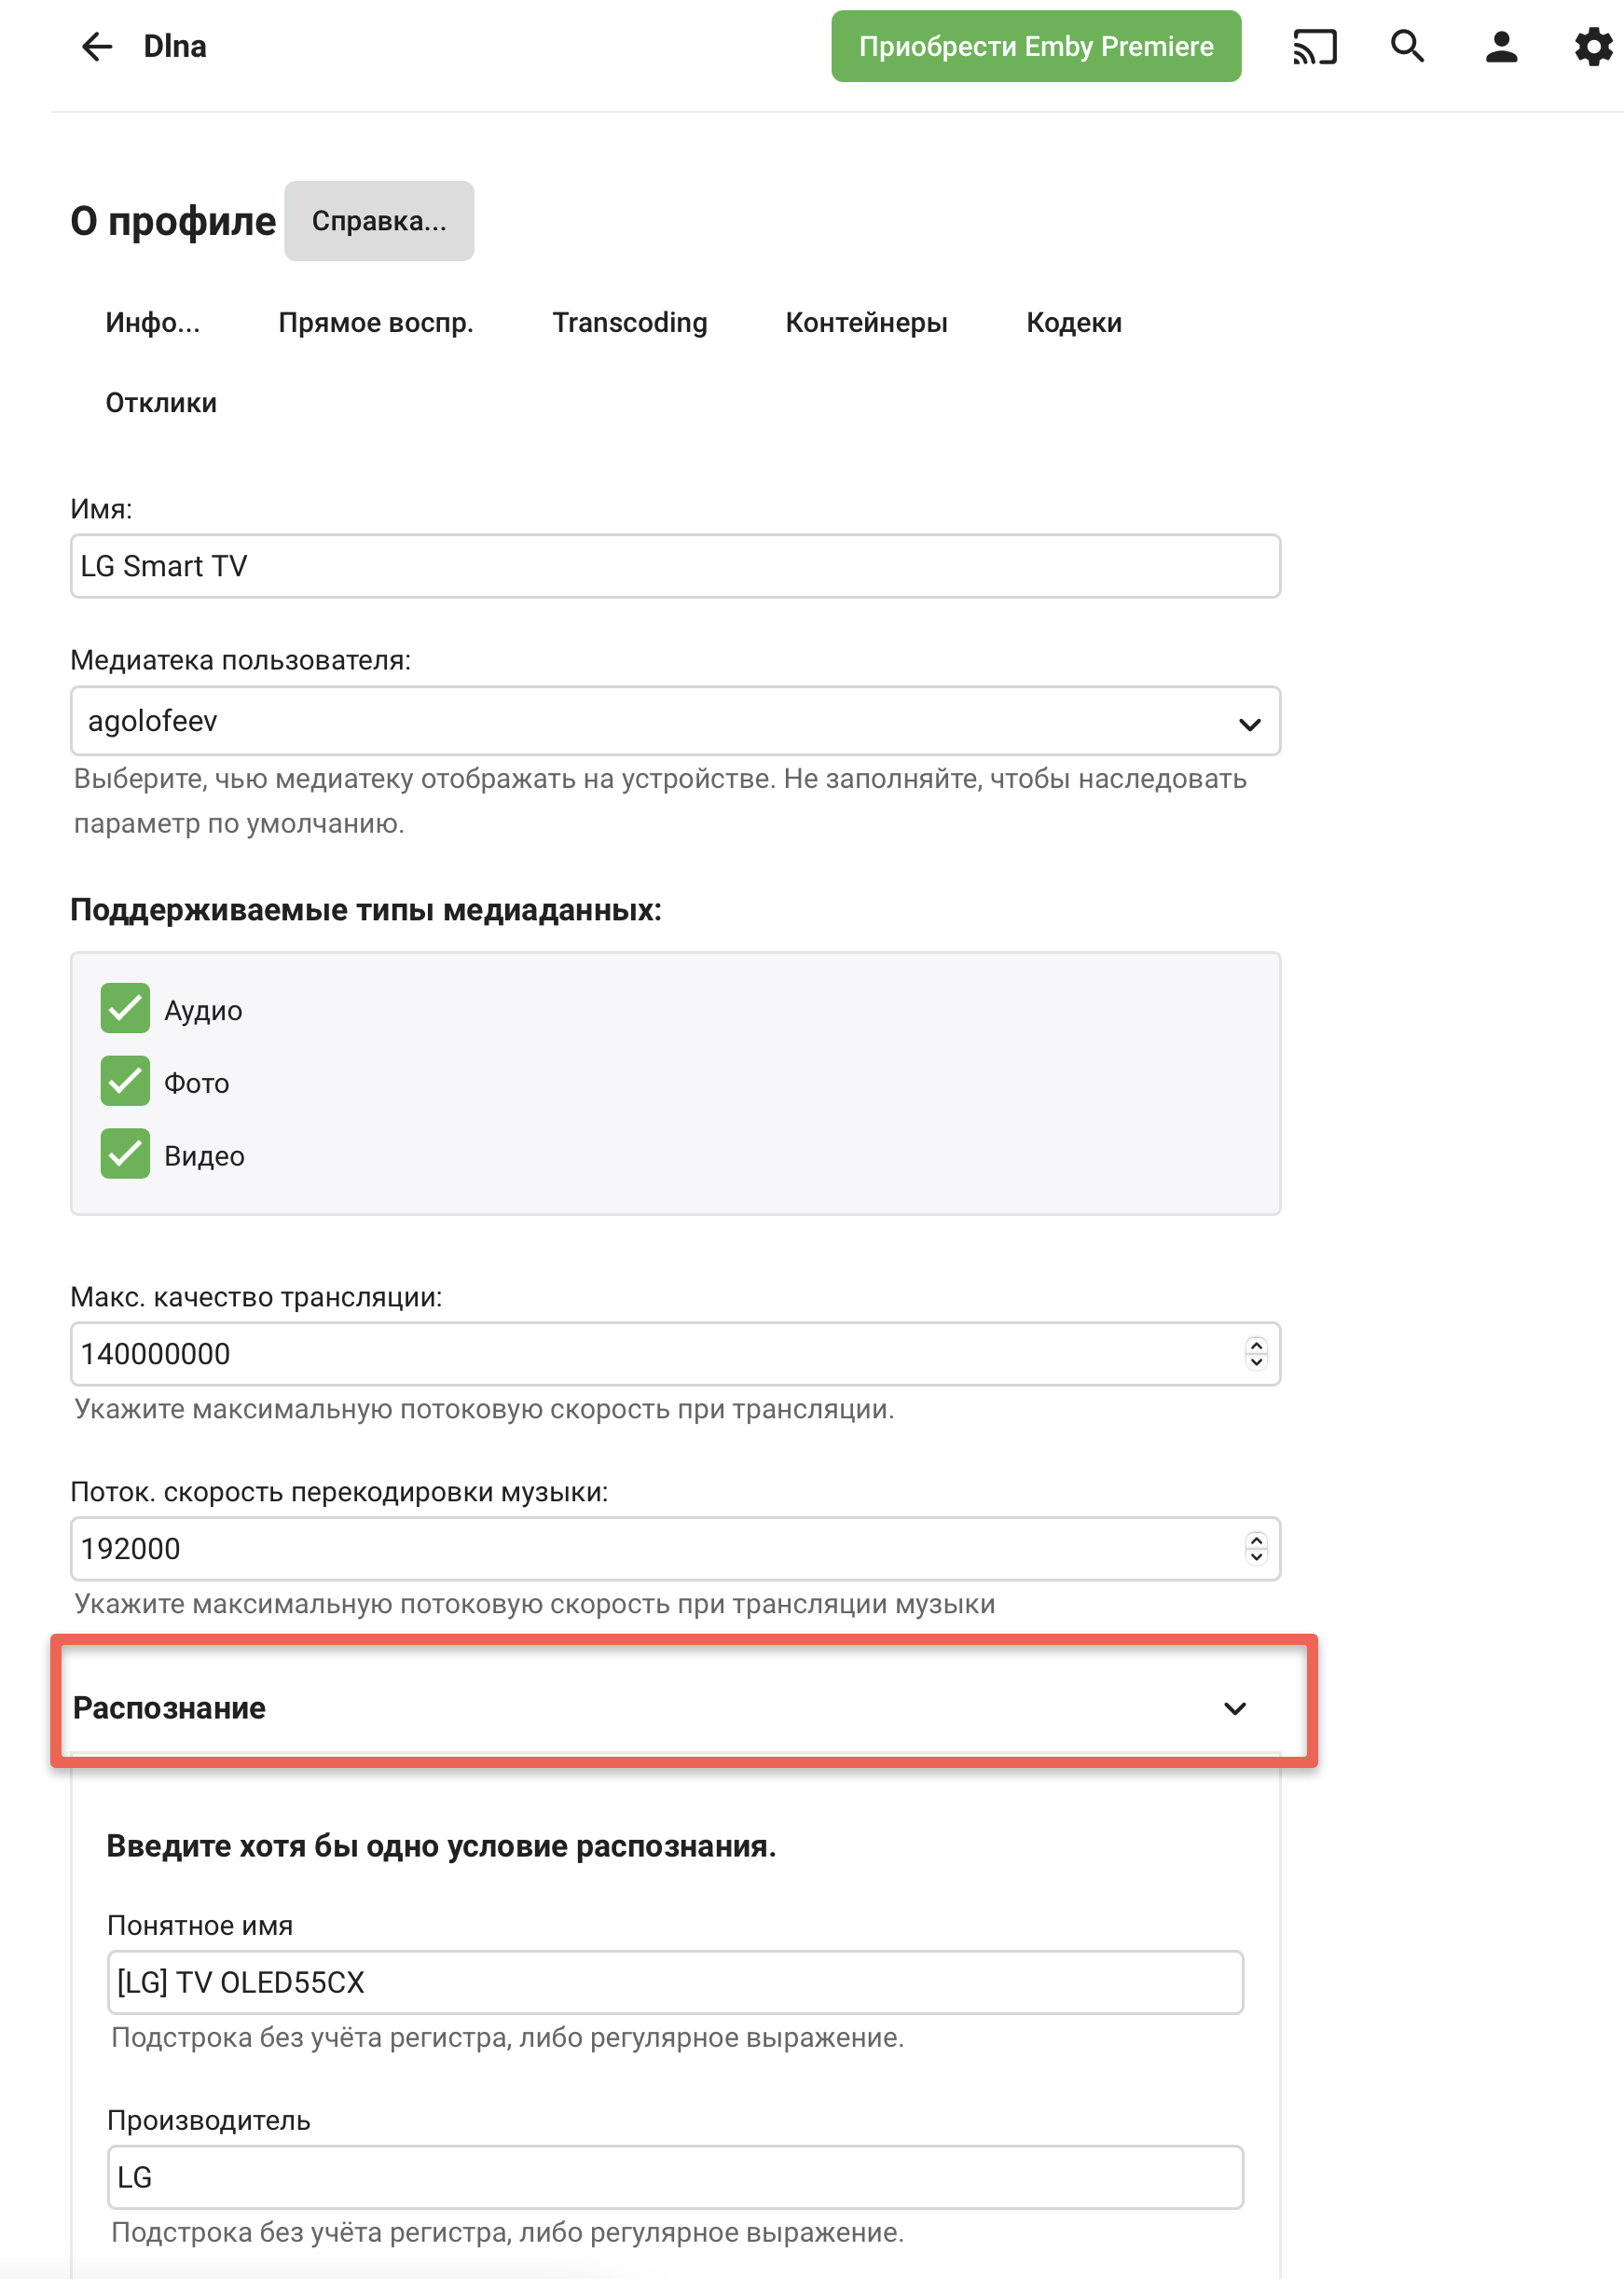Click the Производитель input field
This screenshot has height=2279, width=1624.
(x=675, y=2177)
